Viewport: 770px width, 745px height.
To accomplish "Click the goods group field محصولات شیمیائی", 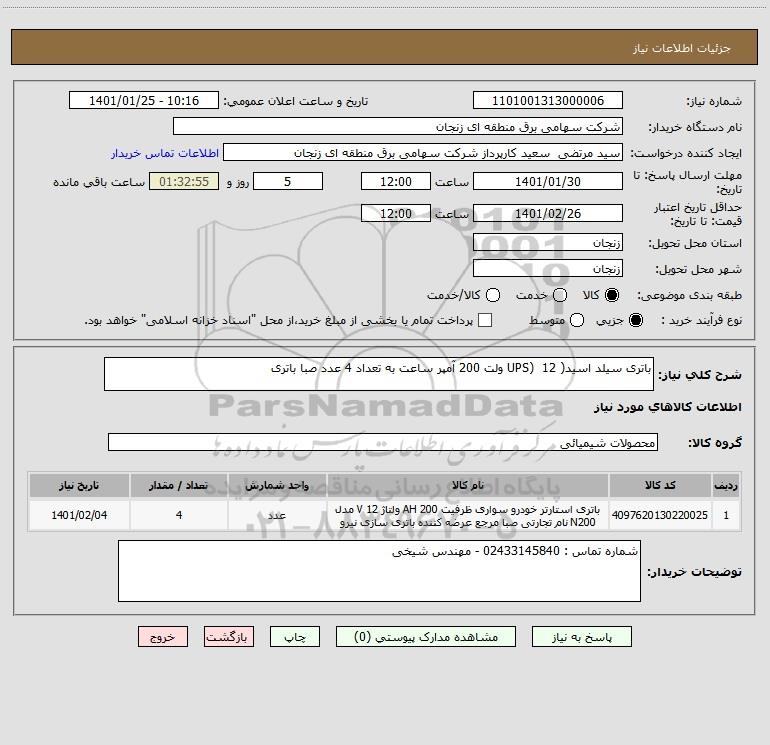I will coord(383,442).
